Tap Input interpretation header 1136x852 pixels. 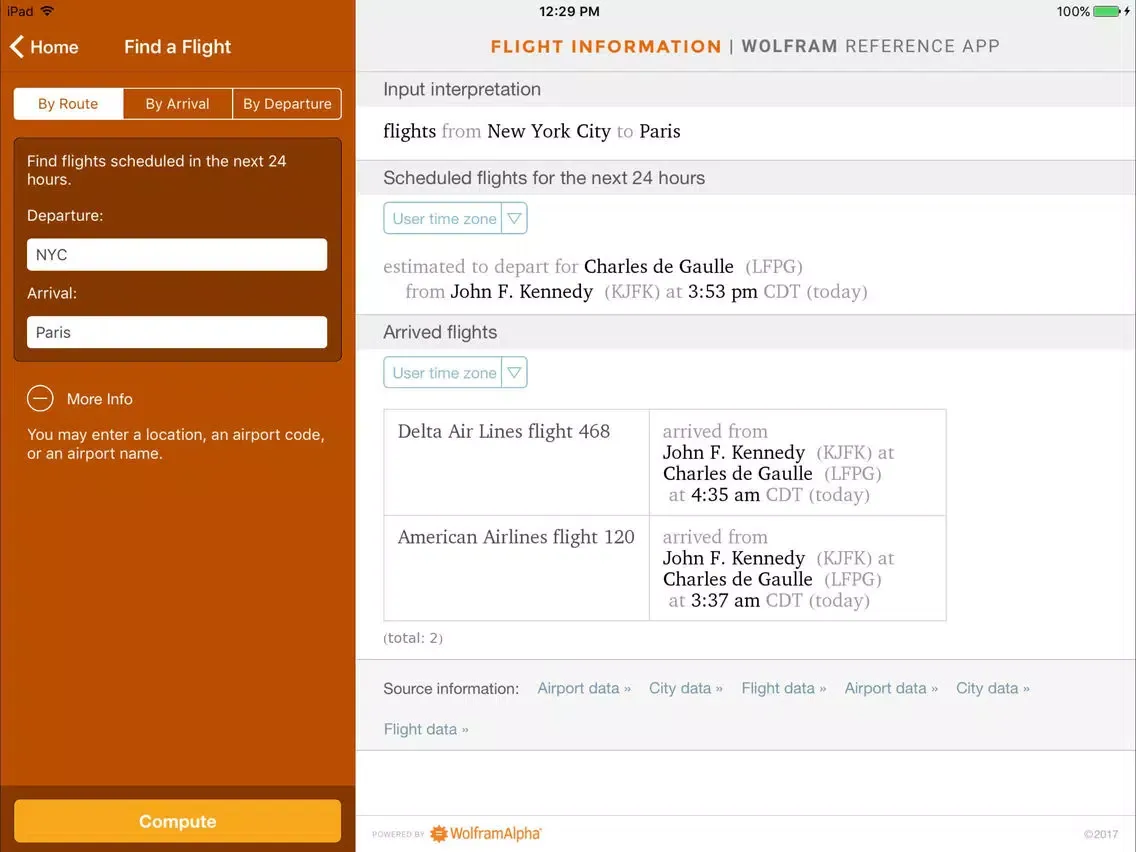(462, 89)
